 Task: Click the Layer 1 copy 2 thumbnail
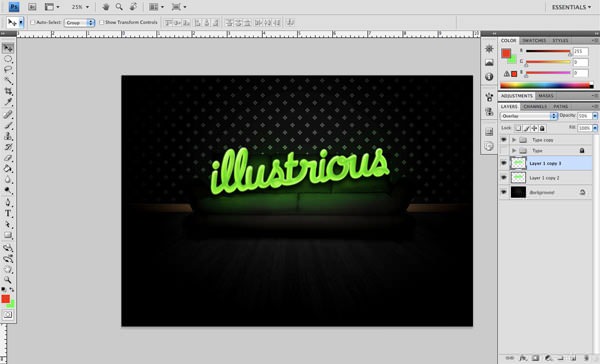coord(518,178)
